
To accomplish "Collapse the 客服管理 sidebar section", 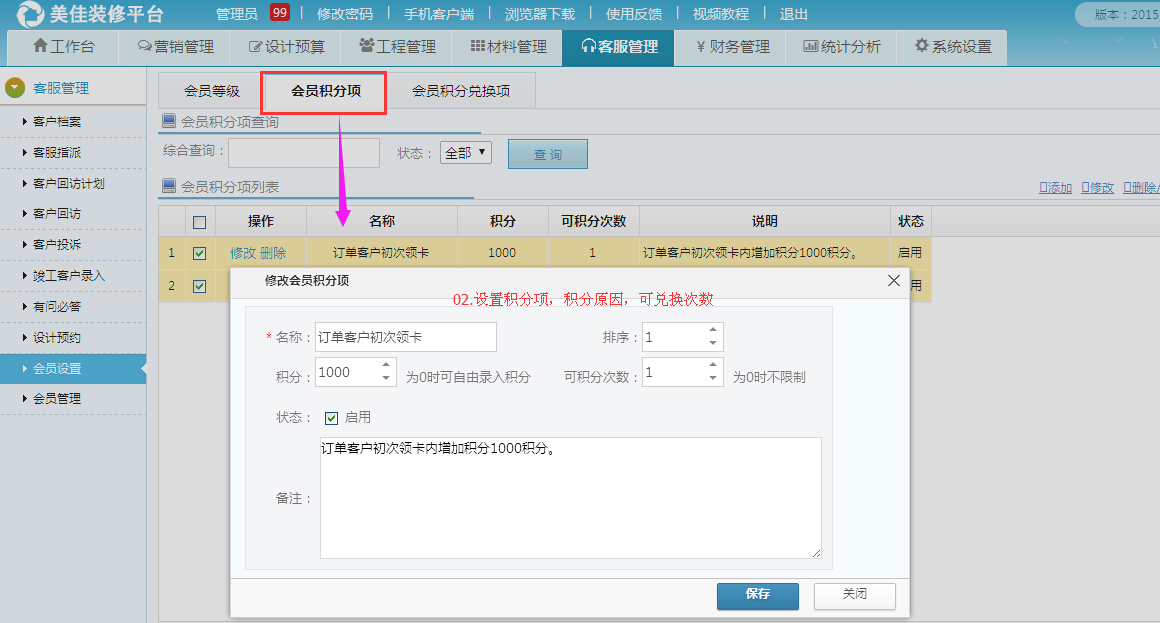I will click(15, 88).
